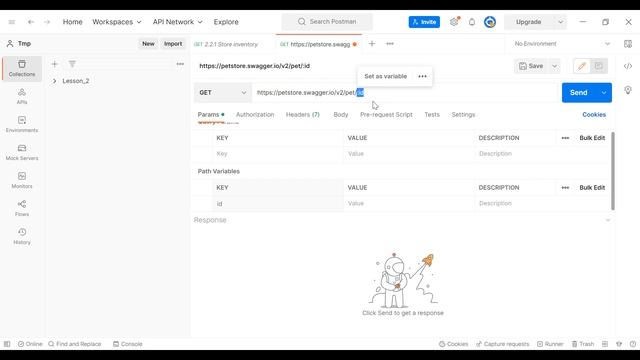The height and width of the screenshot is (360, 640).
Task: Click the Search Postman box
Action: coord(327,22)
